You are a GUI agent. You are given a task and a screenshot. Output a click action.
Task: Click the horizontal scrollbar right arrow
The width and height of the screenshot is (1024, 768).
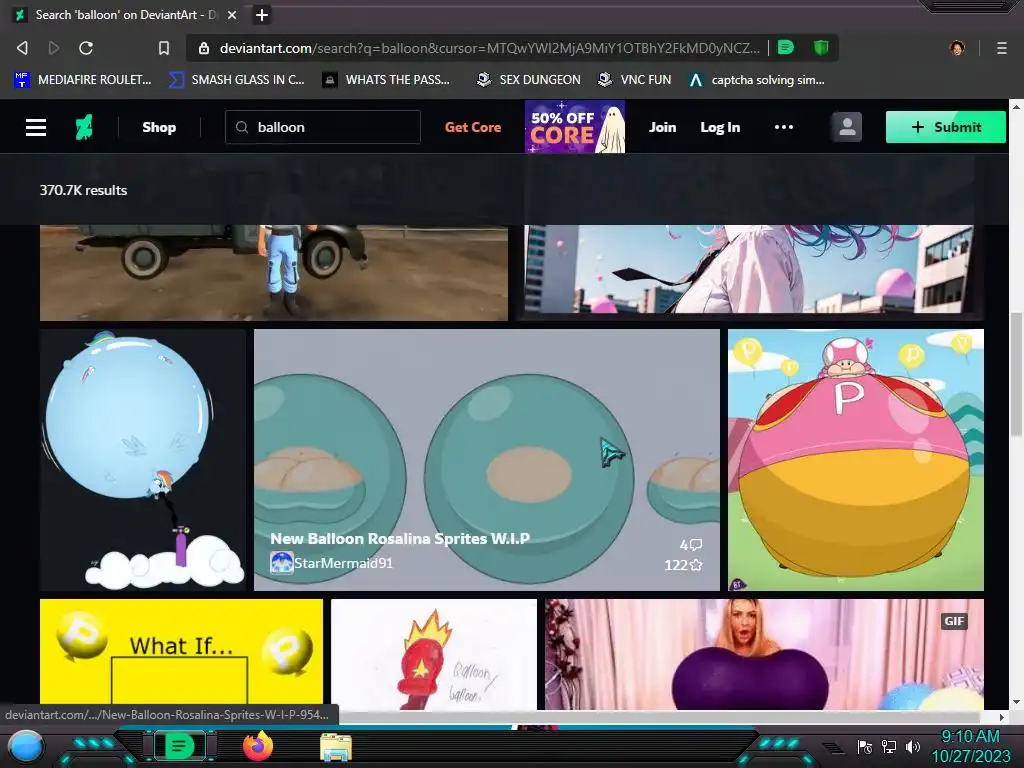1002,717
